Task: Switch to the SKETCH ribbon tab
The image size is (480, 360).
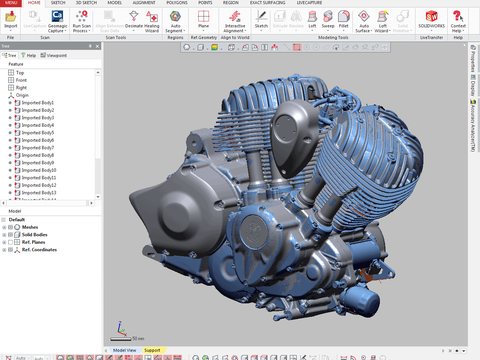Action: (58, 3)
